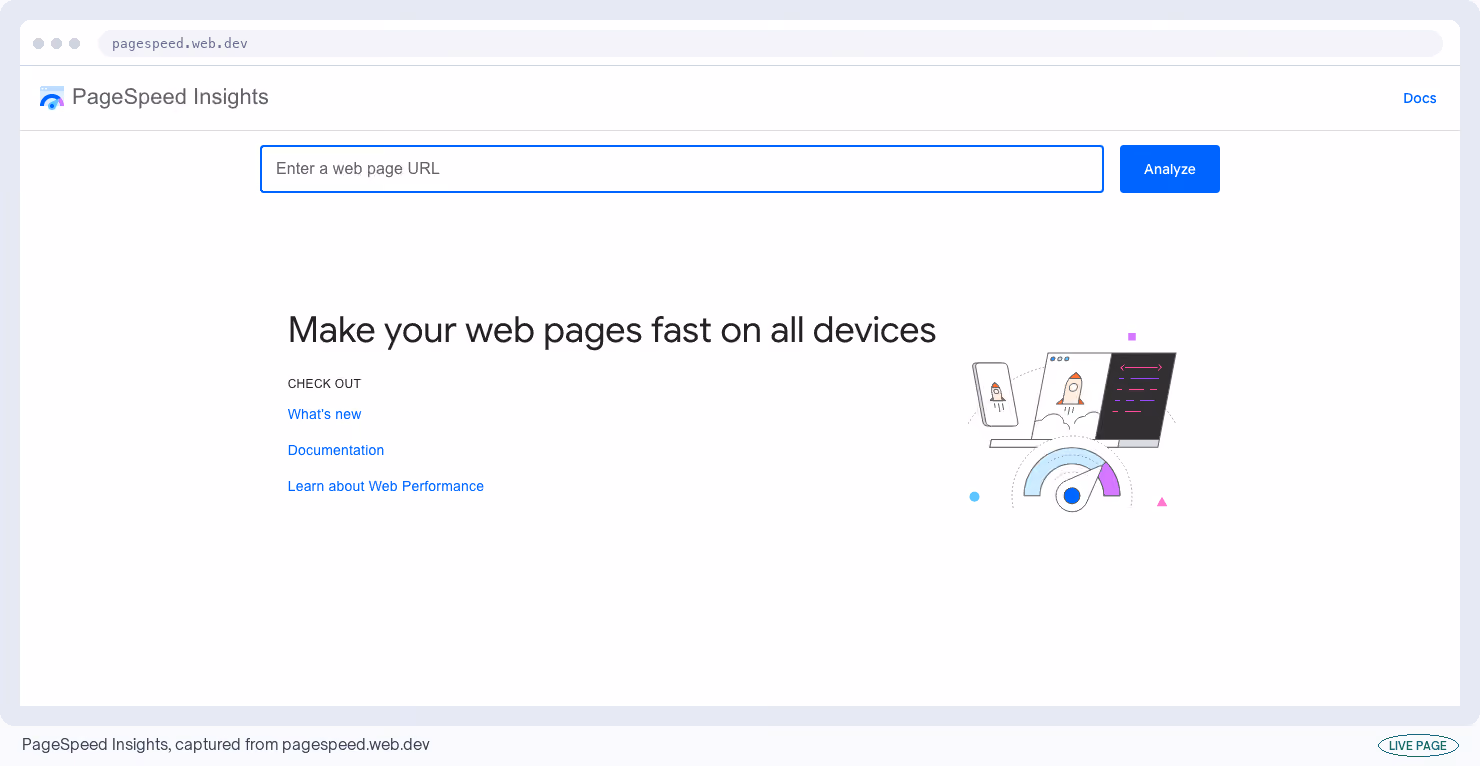
Task: Open the What's new link
Action: 324,414
